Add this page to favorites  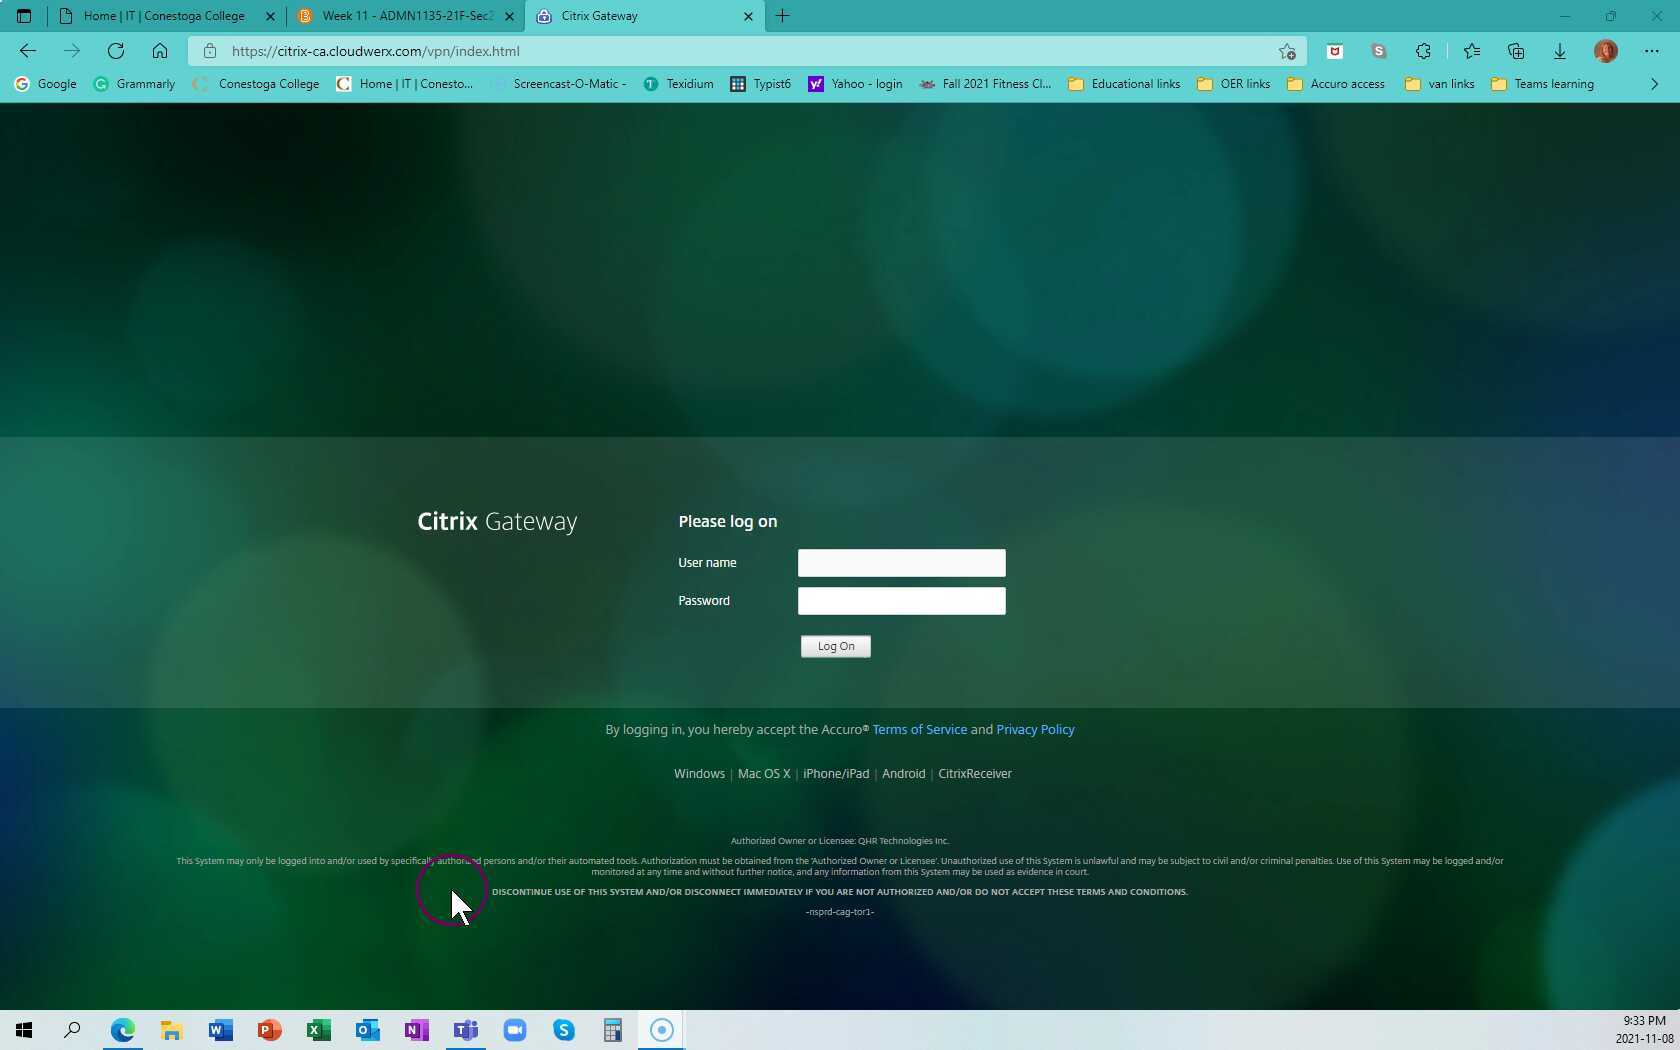pos(1287,51)
